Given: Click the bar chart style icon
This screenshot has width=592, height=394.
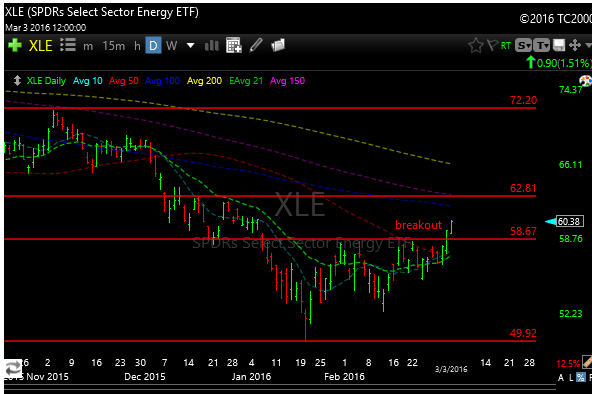Looking at the screenshot, I should pos(211,46).
